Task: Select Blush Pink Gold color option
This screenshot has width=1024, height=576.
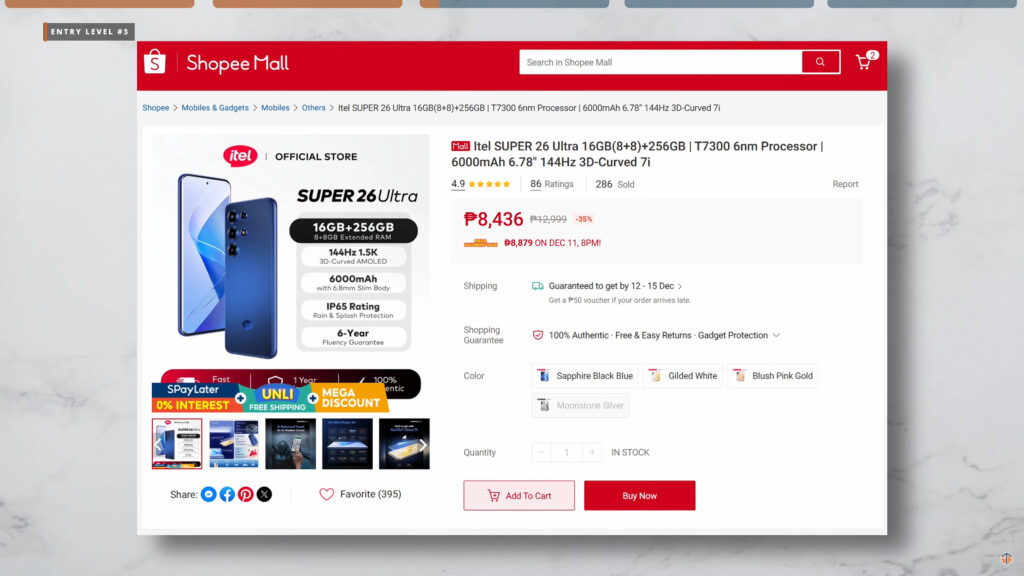Action: coord(773,376)
